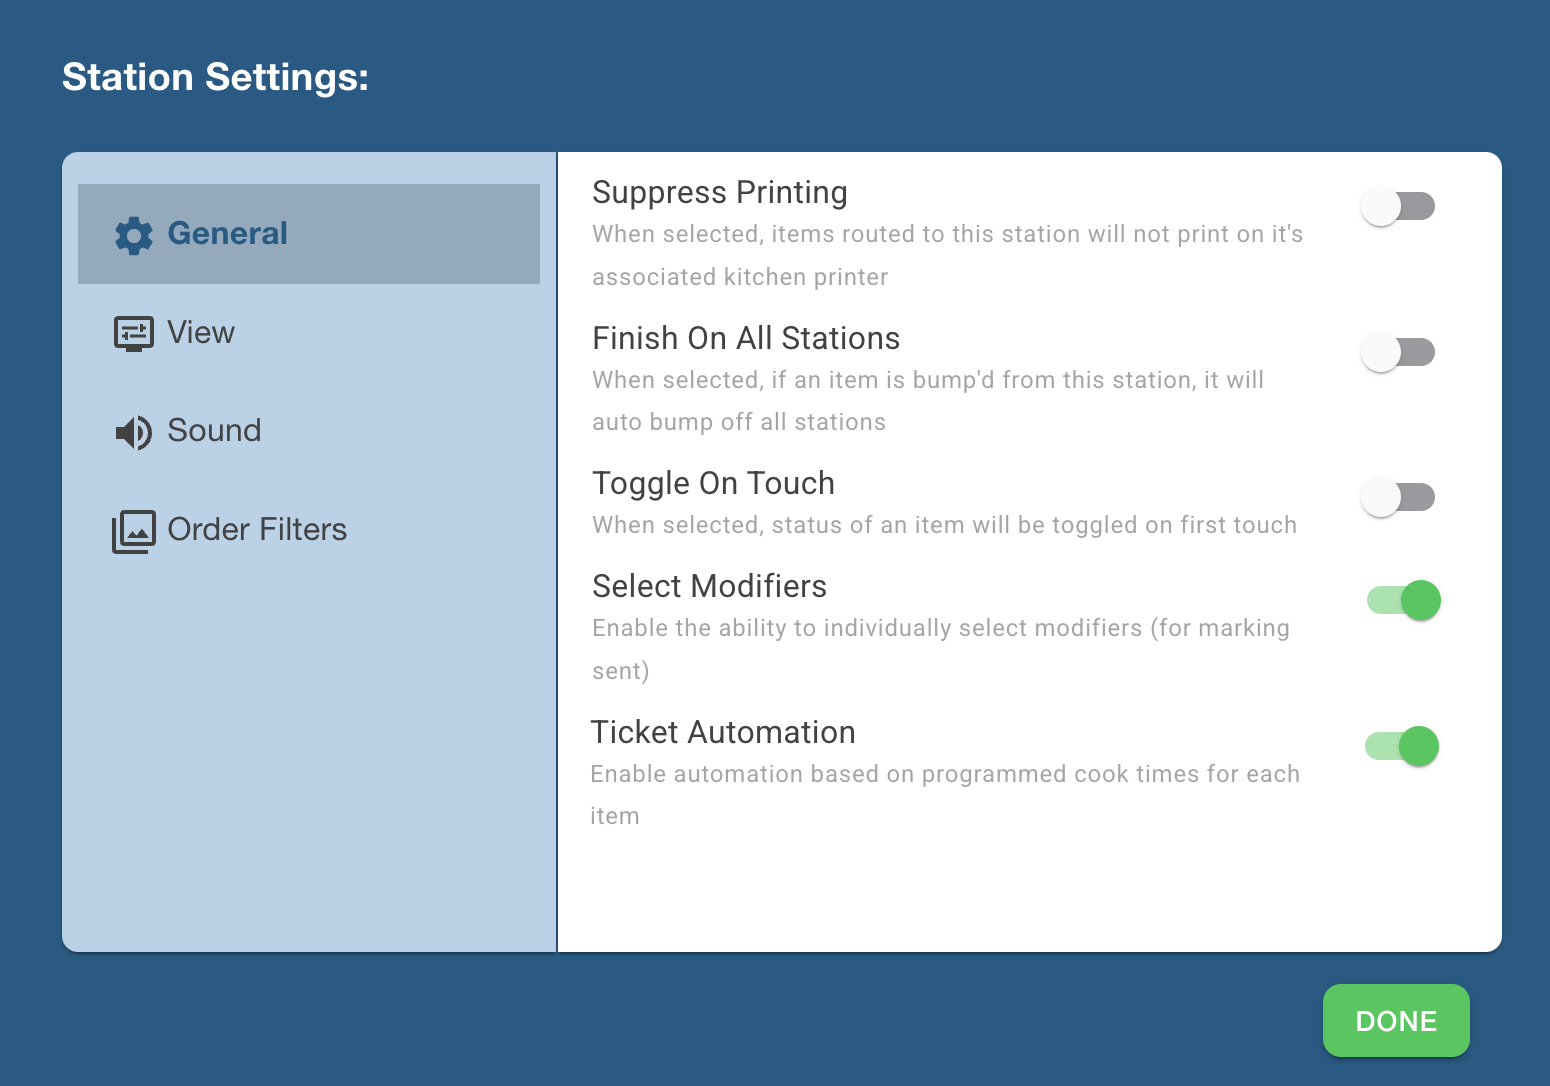Open the General settings tab label
This screenshot has width=1550, height=1086.
click(x=227, y=233)
